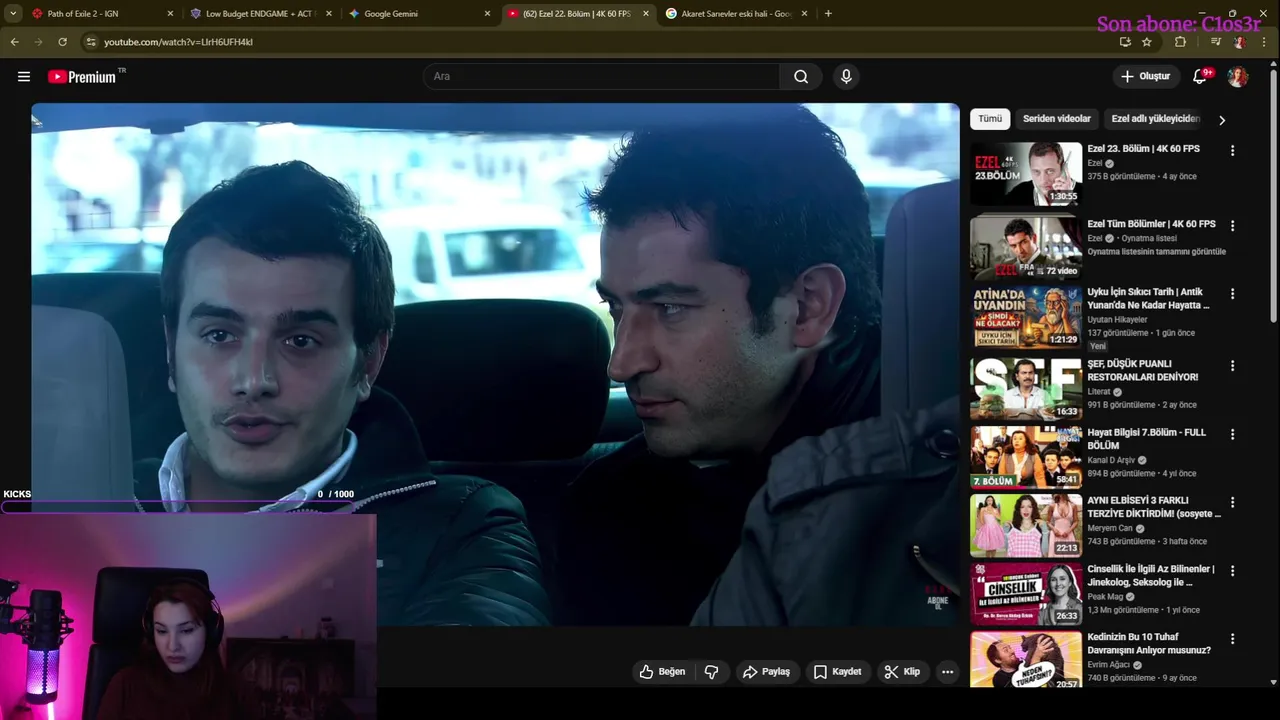Go to YouTube Premium home logo
The height and width of the screenshot is (720, 1280).
82,77
